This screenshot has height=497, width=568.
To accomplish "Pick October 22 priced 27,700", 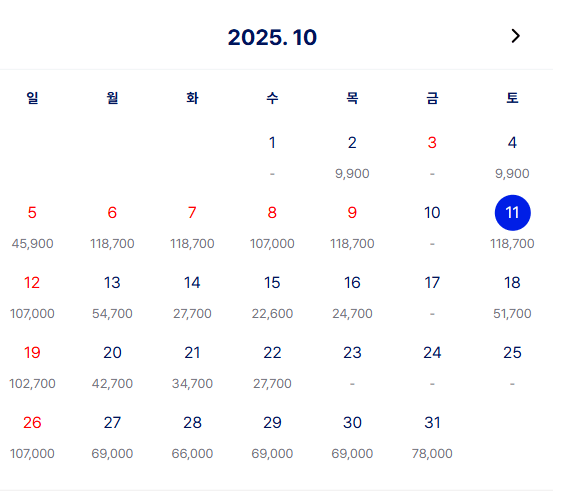I will click(272, 367).
